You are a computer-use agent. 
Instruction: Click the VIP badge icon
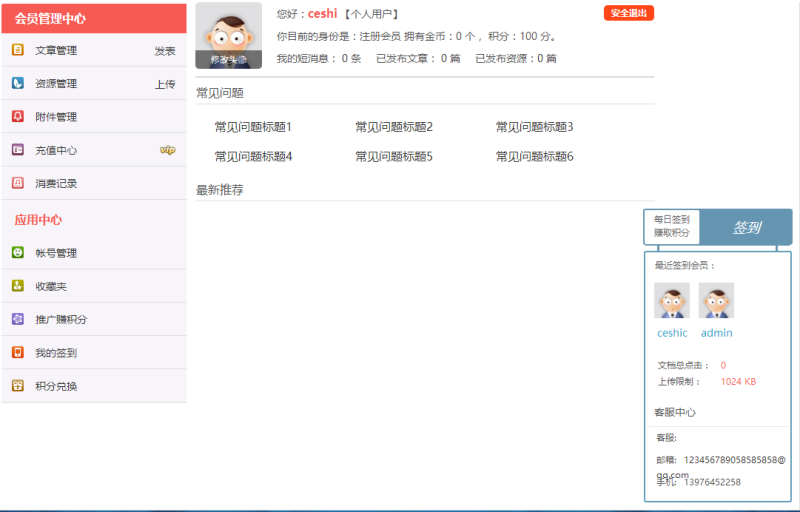pos(167,150)
